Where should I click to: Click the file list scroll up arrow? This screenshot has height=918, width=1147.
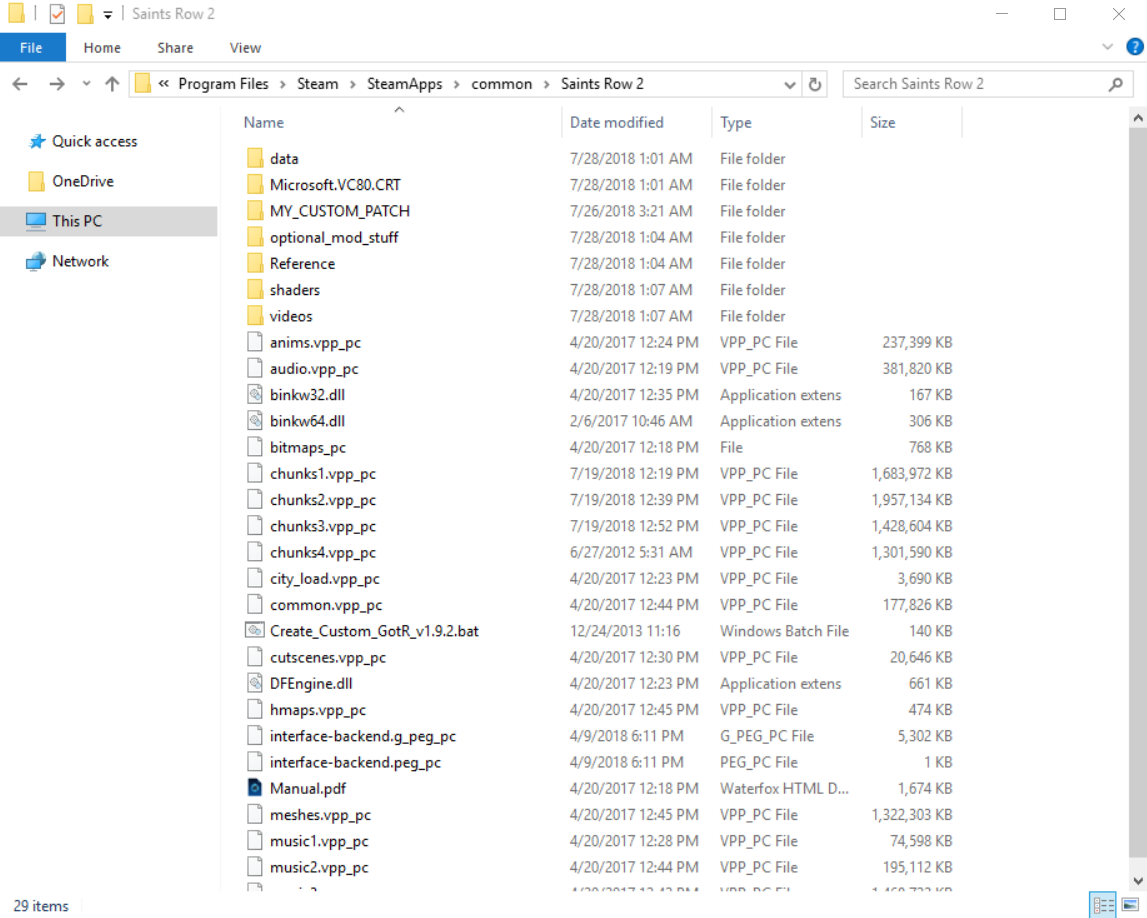(1138, 118)
